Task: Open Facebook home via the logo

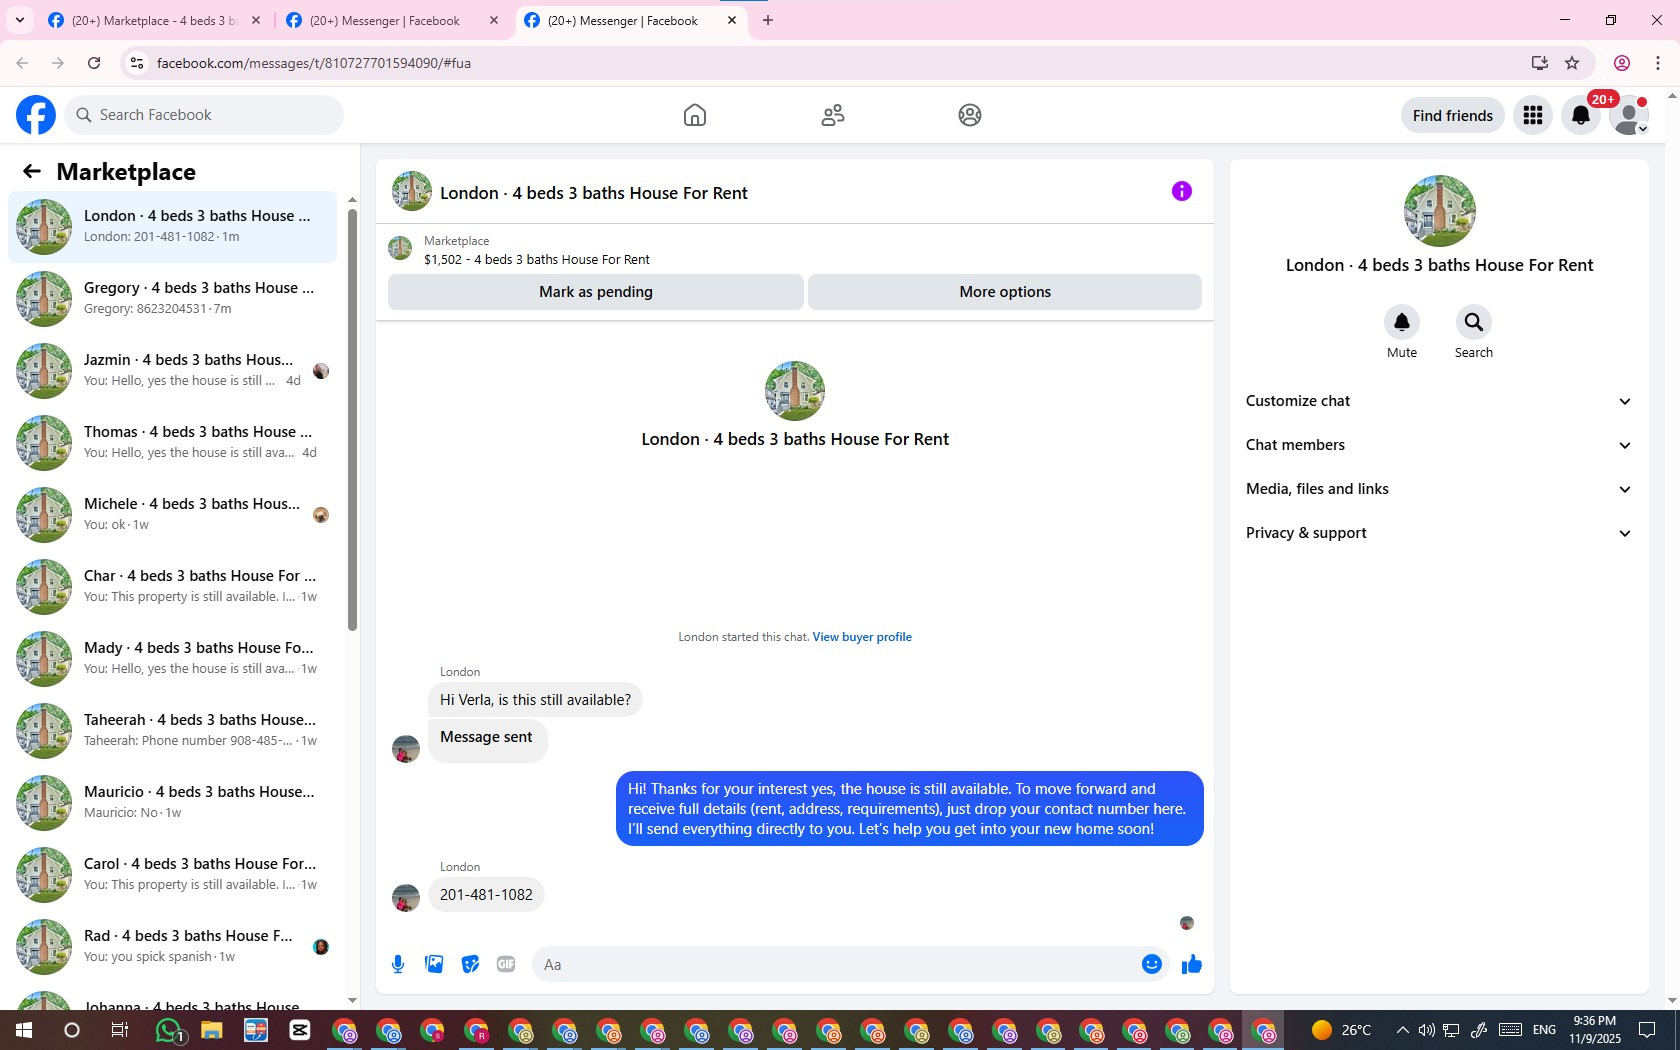Action: [x=36, y=115]
